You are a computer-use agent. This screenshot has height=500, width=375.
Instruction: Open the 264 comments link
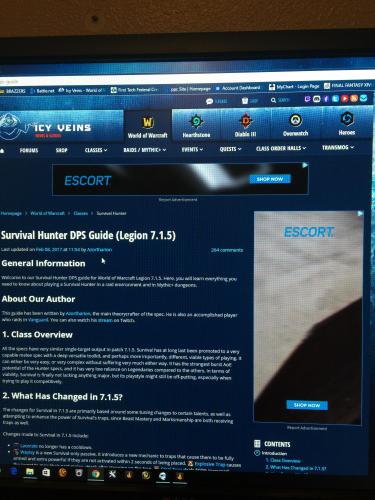227,250
